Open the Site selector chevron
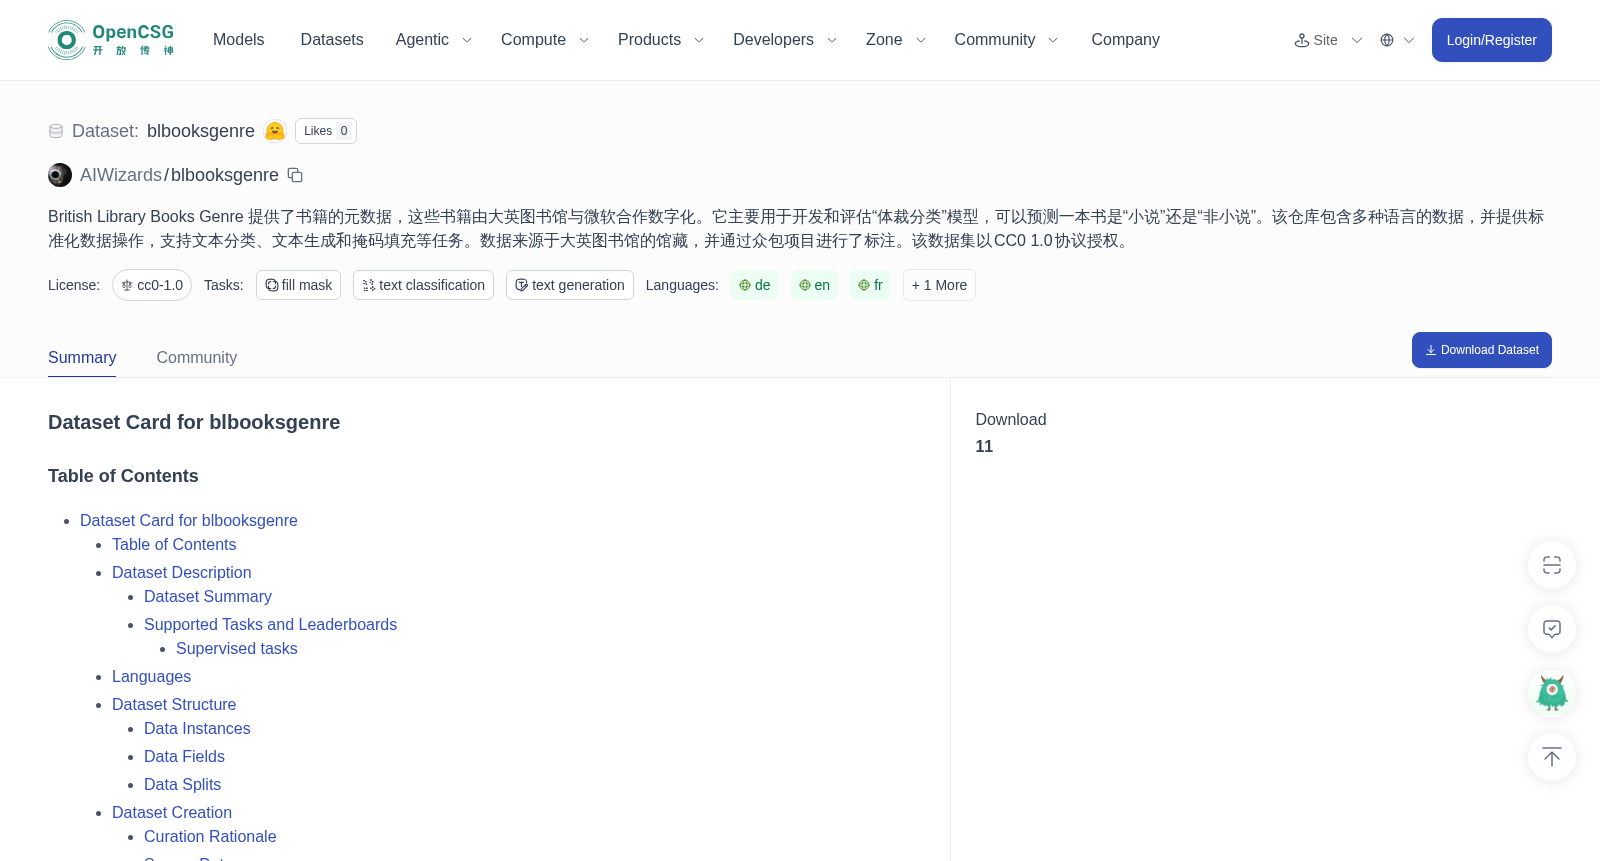The width and height of the screenshot is (1600, 861). pyautogui.click(x=1357, y=40)
